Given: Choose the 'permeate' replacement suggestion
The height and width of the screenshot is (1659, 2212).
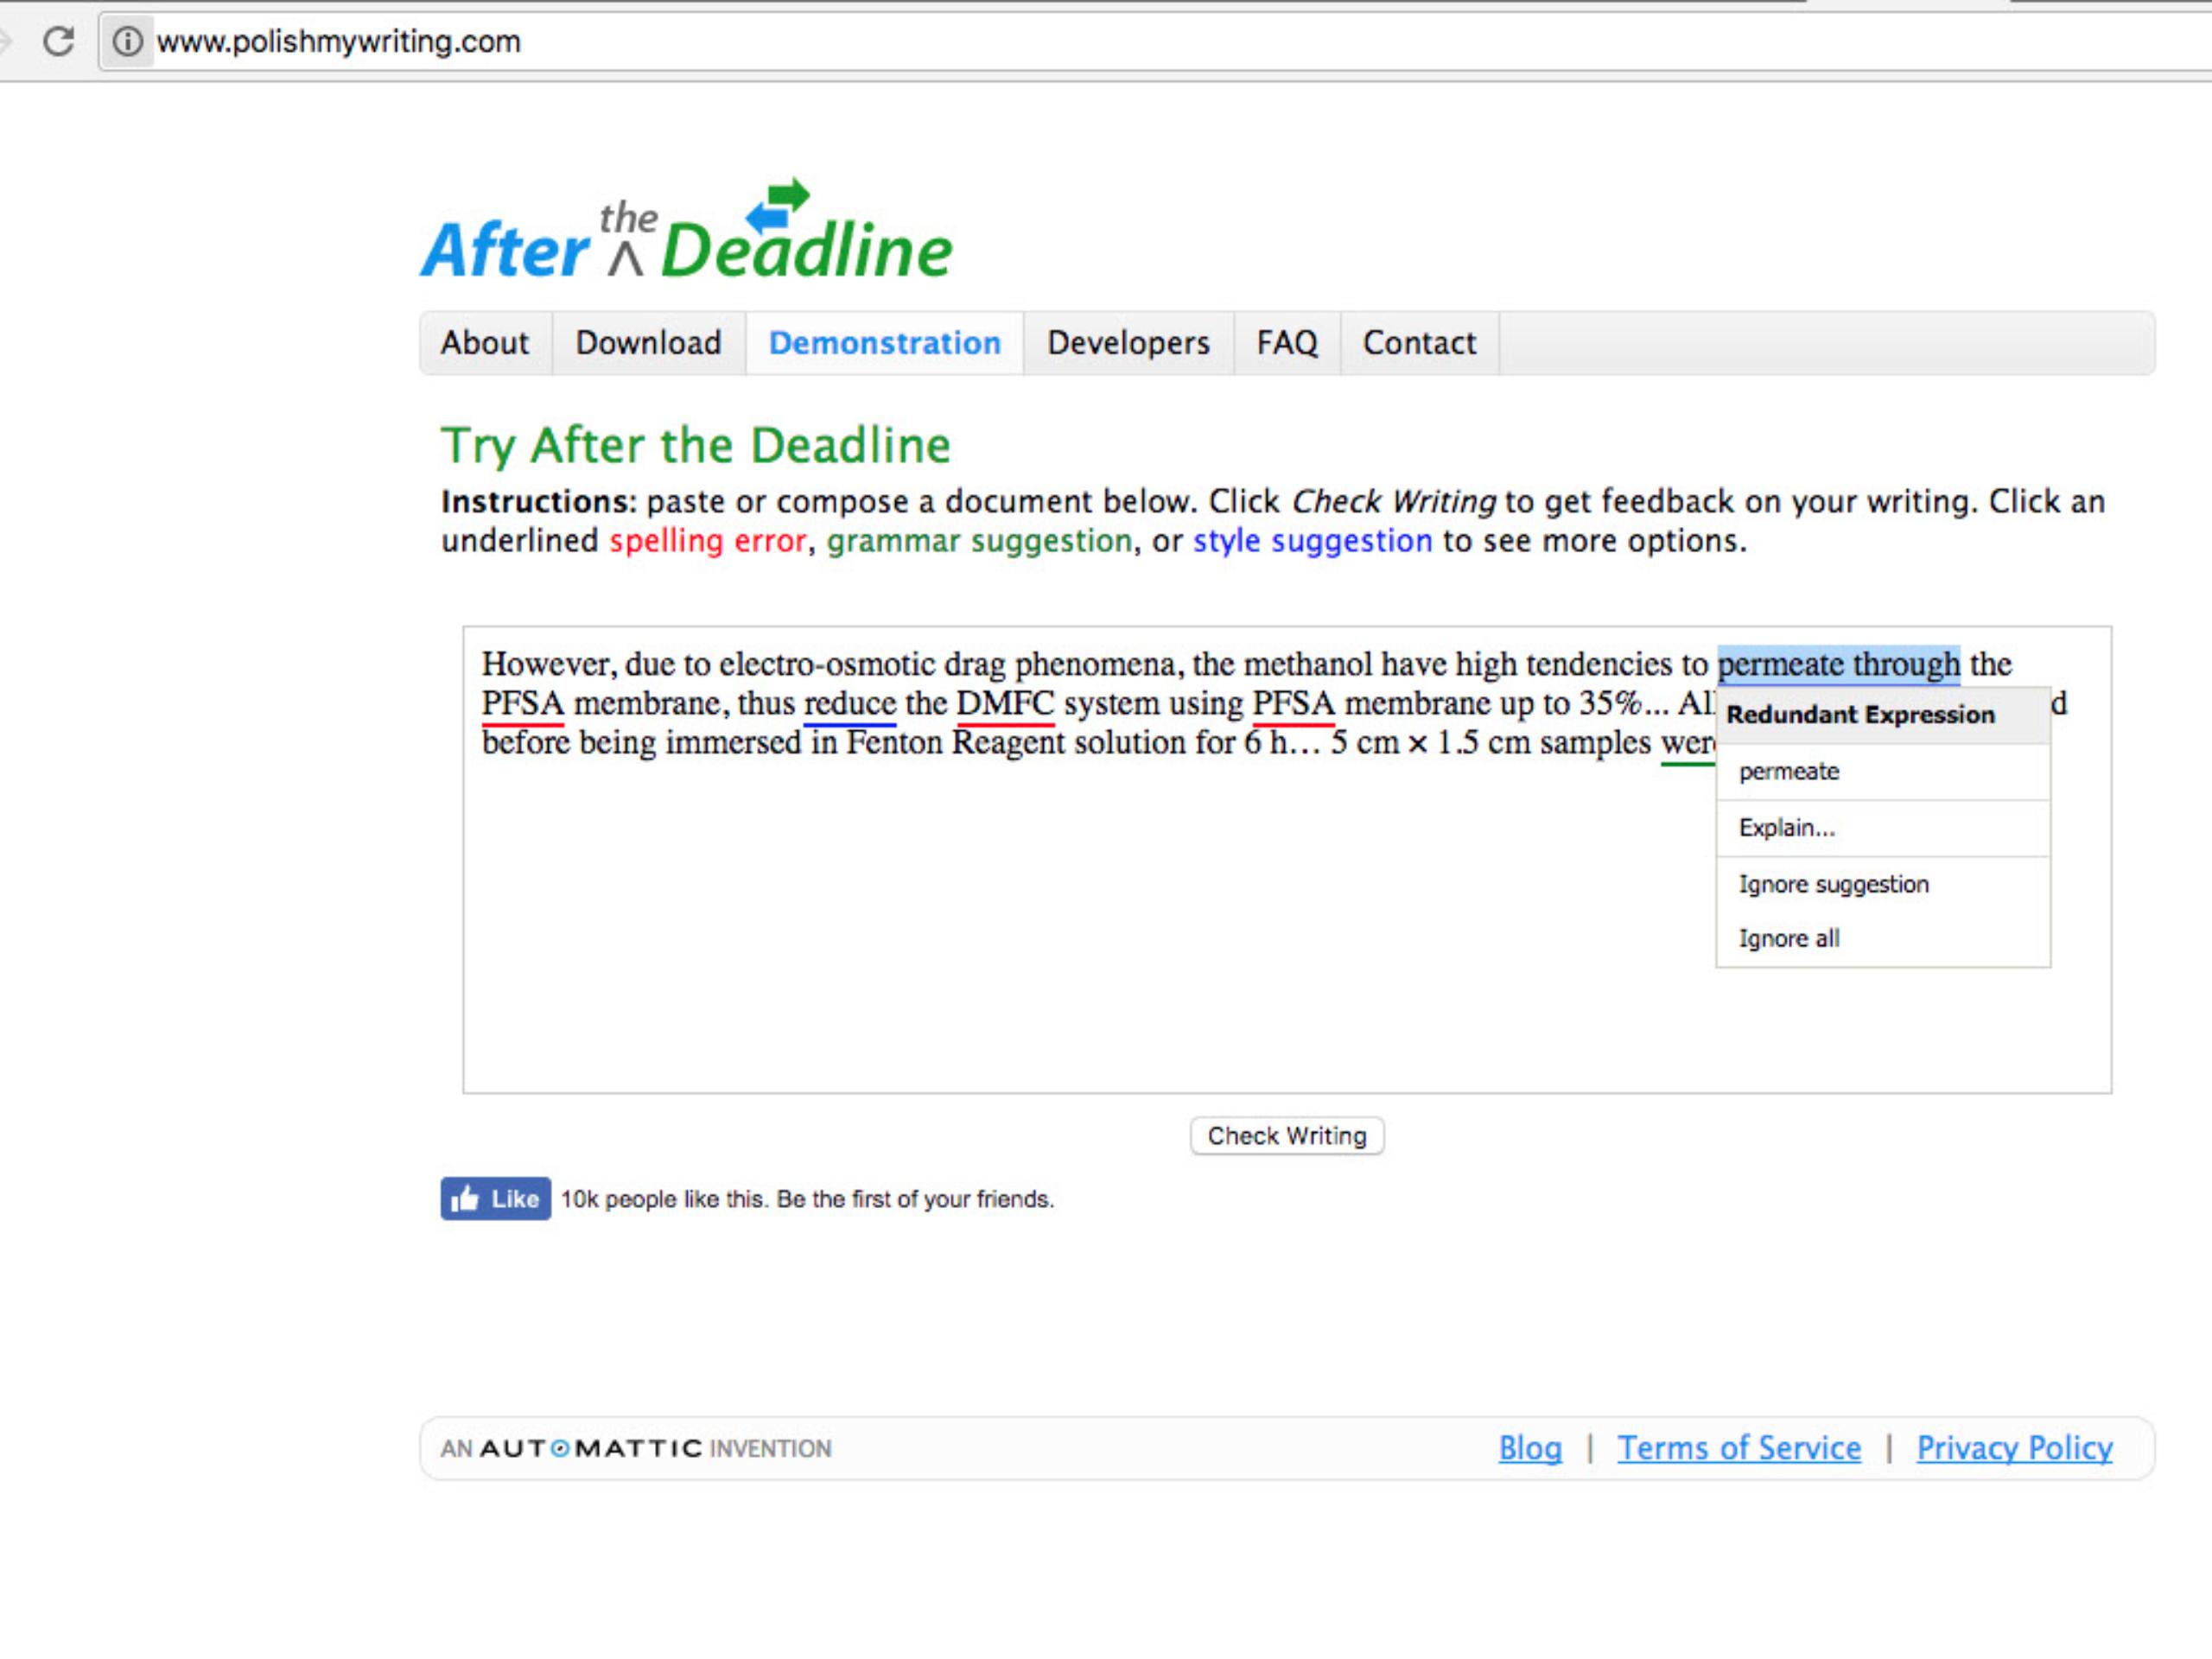Looking at the screenshot, I should (x=1788, y=771).
